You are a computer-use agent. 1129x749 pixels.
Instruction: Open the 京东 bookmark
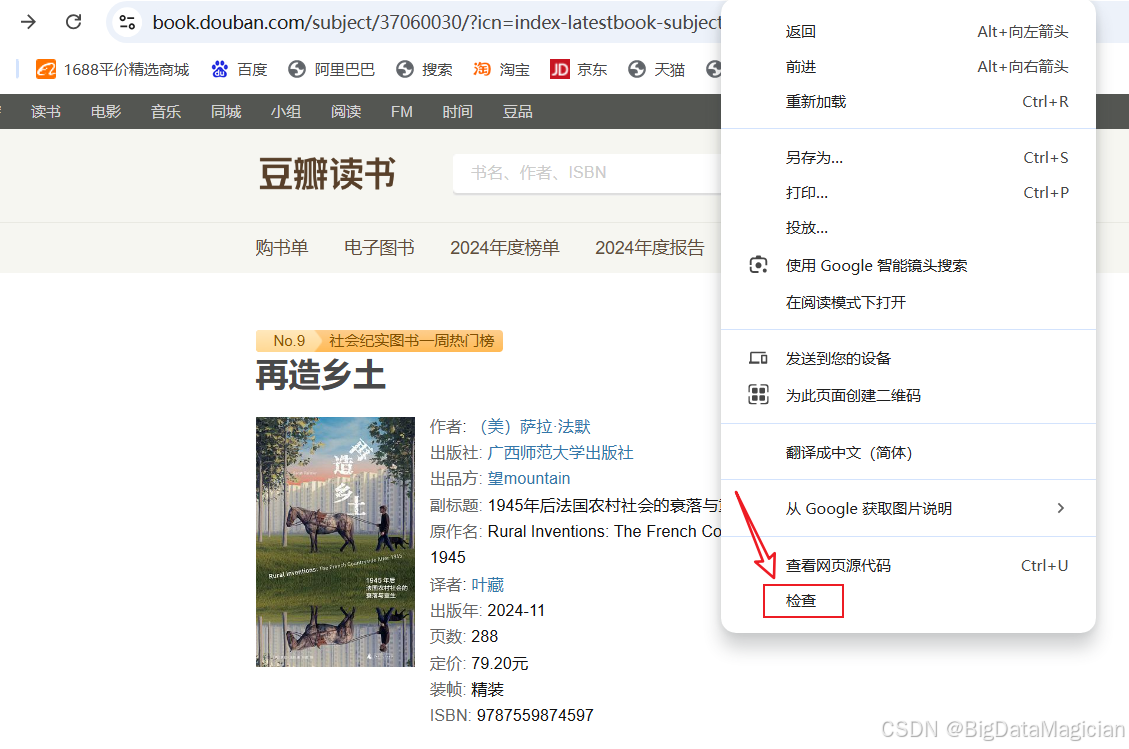point(578,69)
